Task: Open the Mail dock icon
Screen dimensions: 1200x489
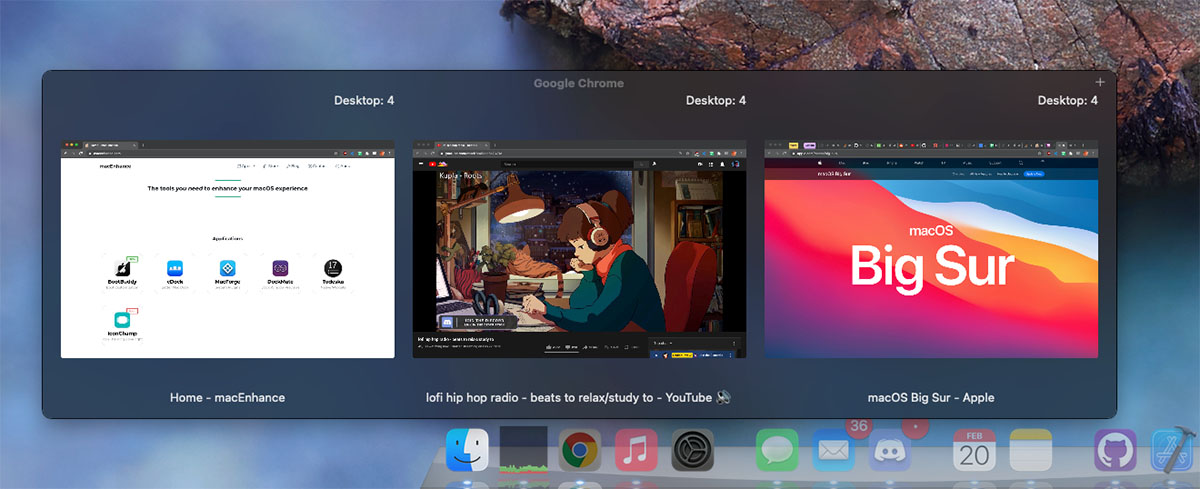Action: pos(833,450)
